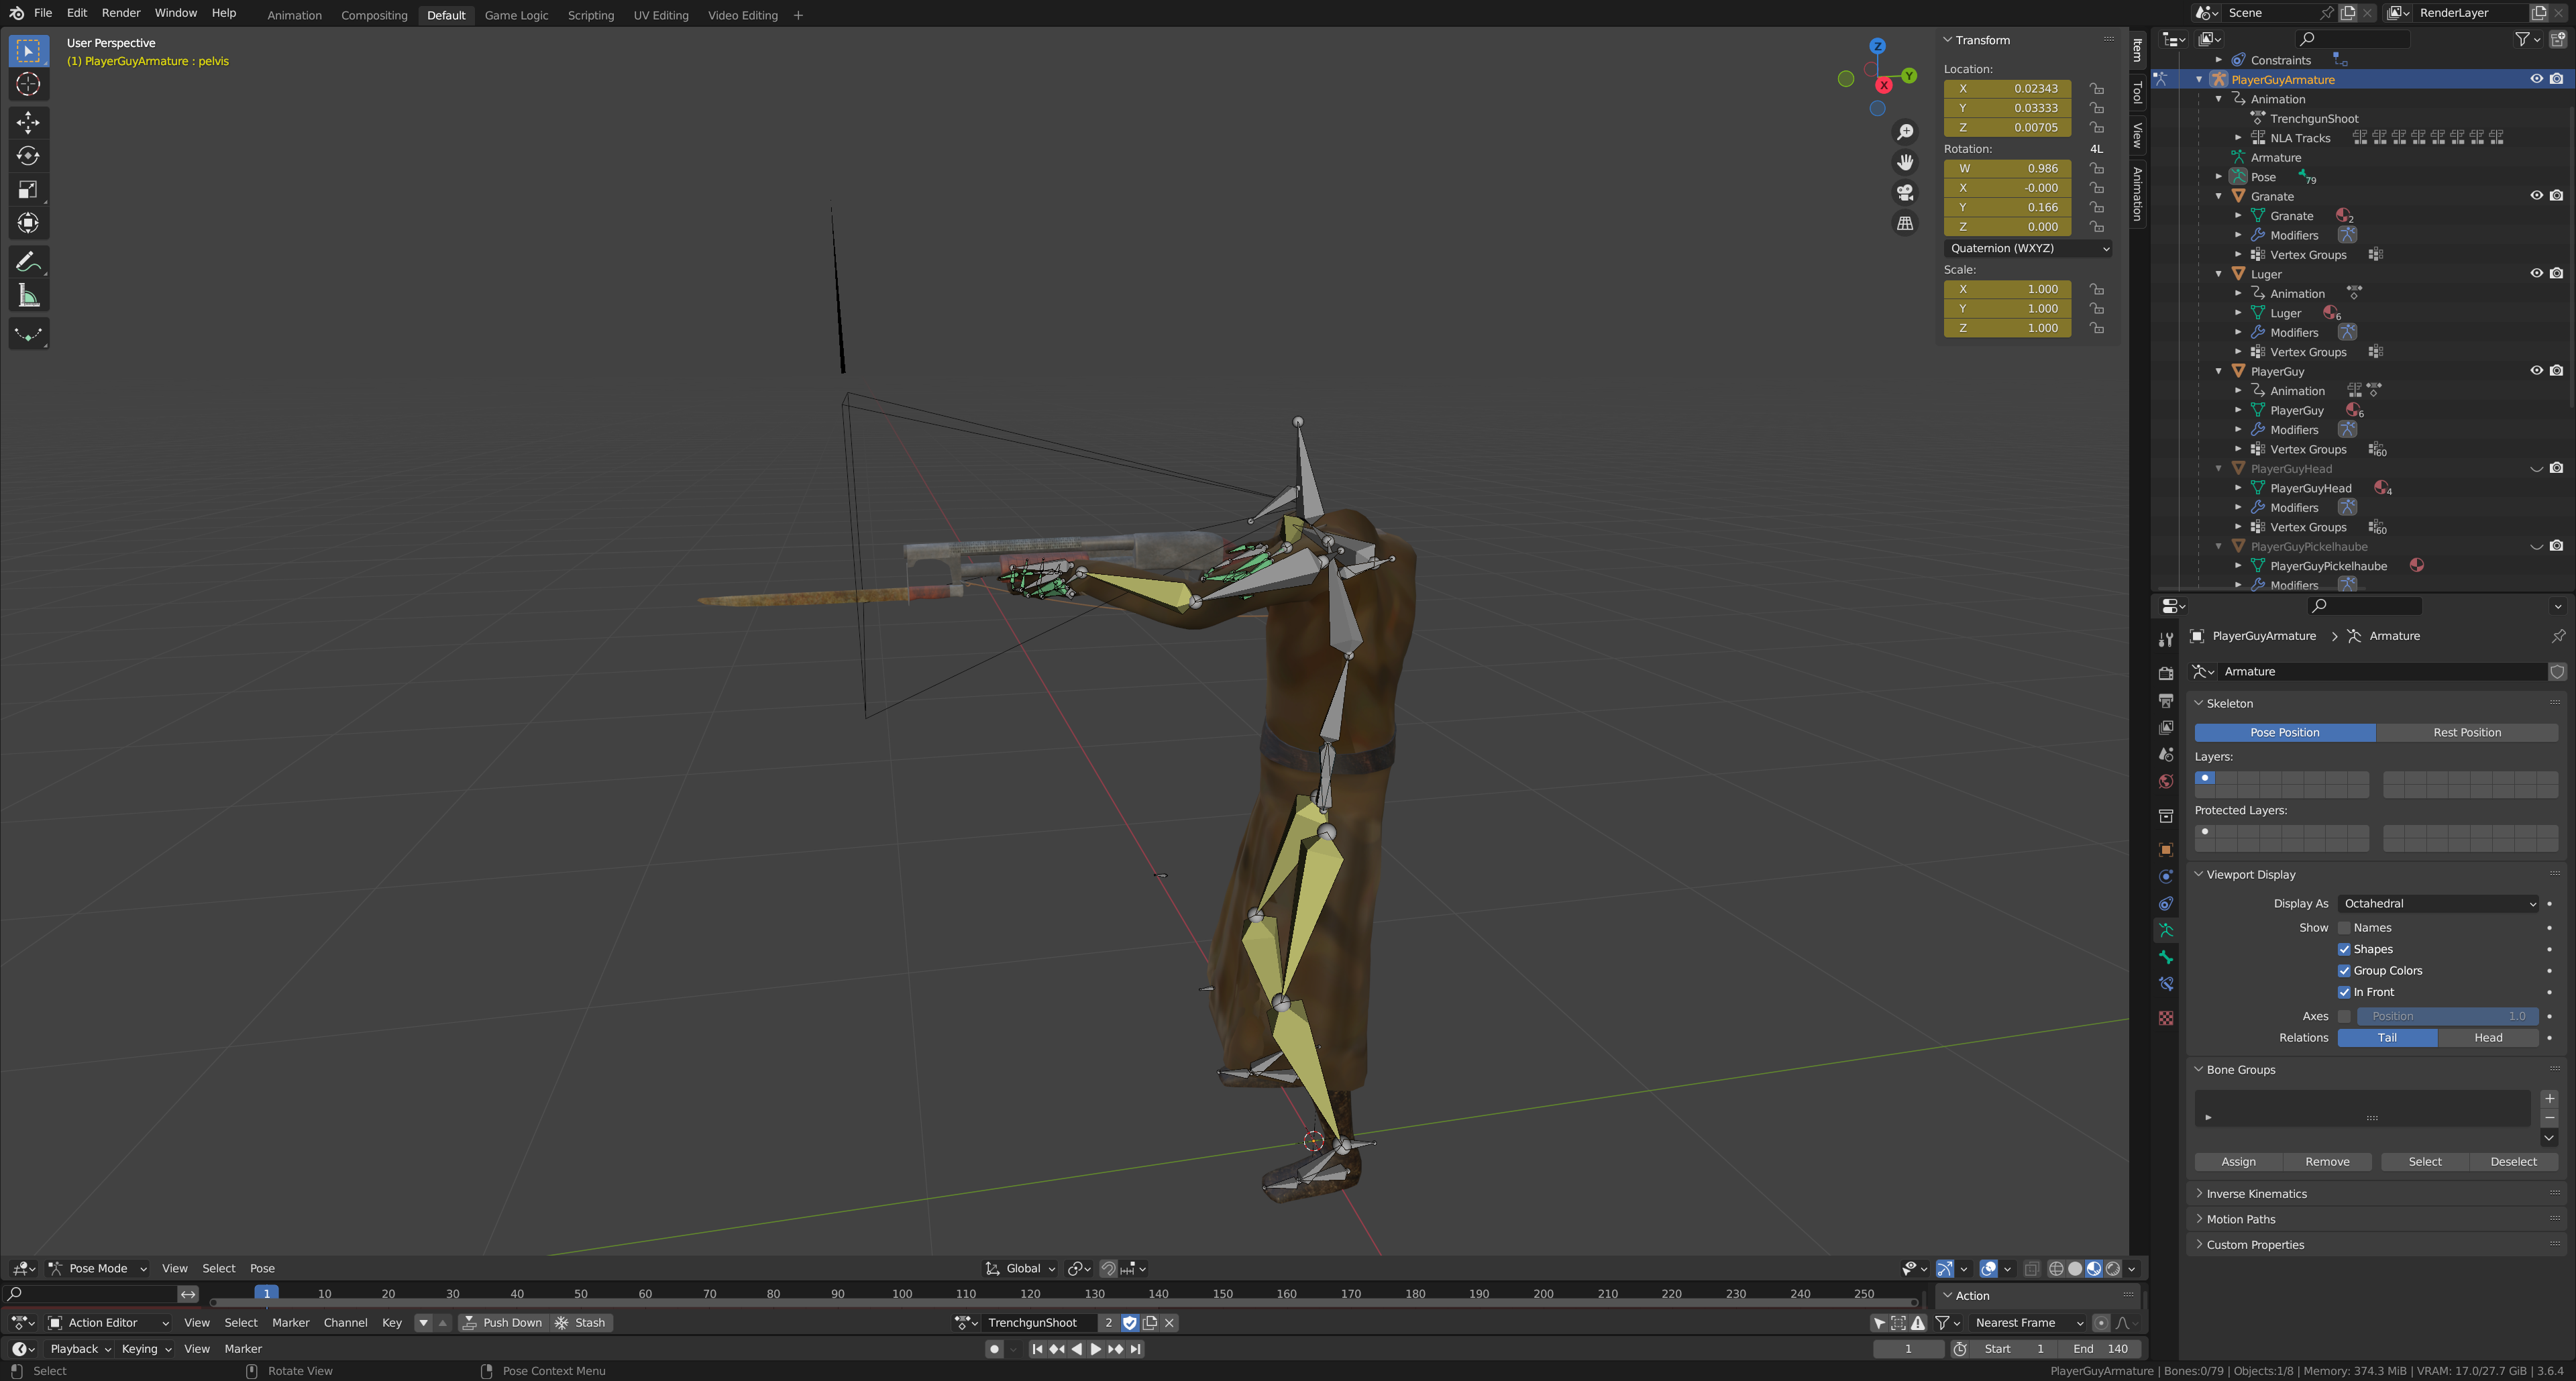Open the World properties tab icon

pyautogui.click(x=2166, y=782)
